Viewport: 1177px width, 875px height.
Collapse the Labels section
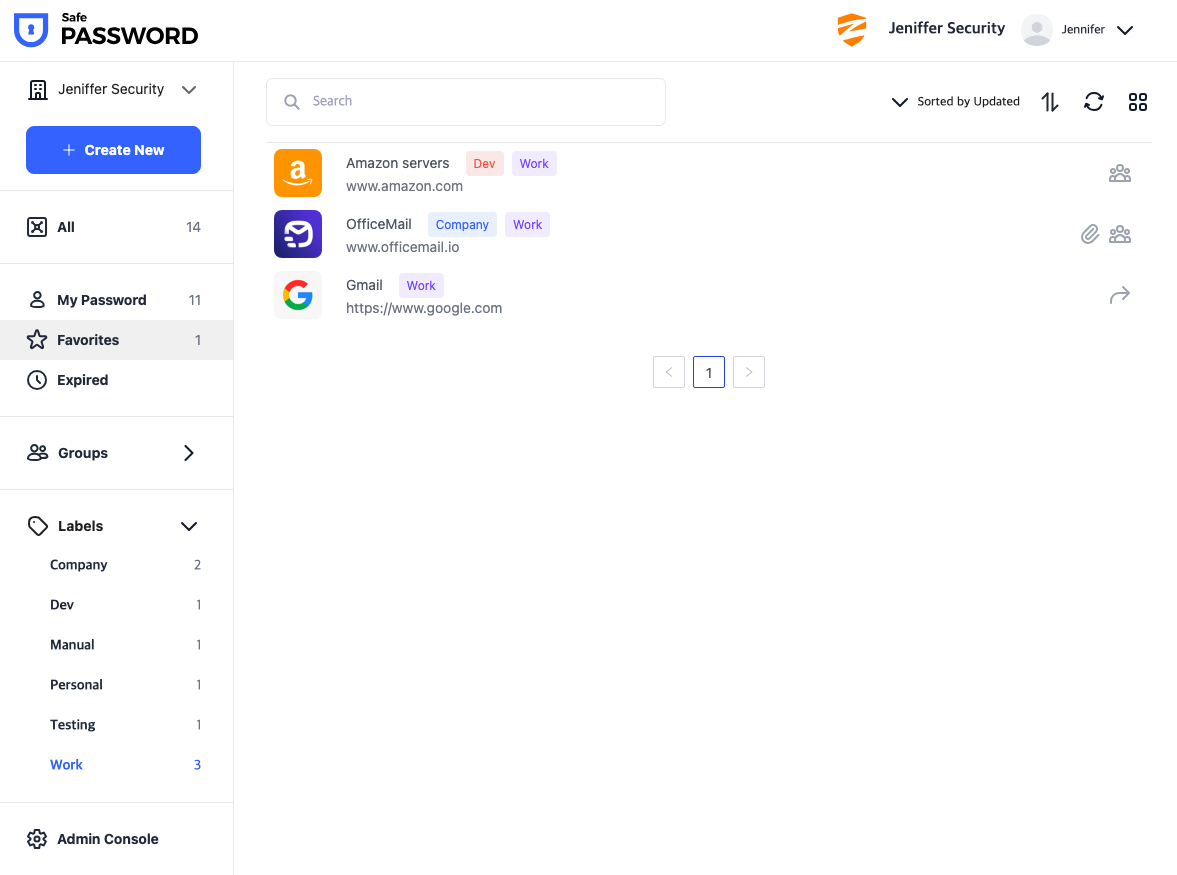(188, 526)
